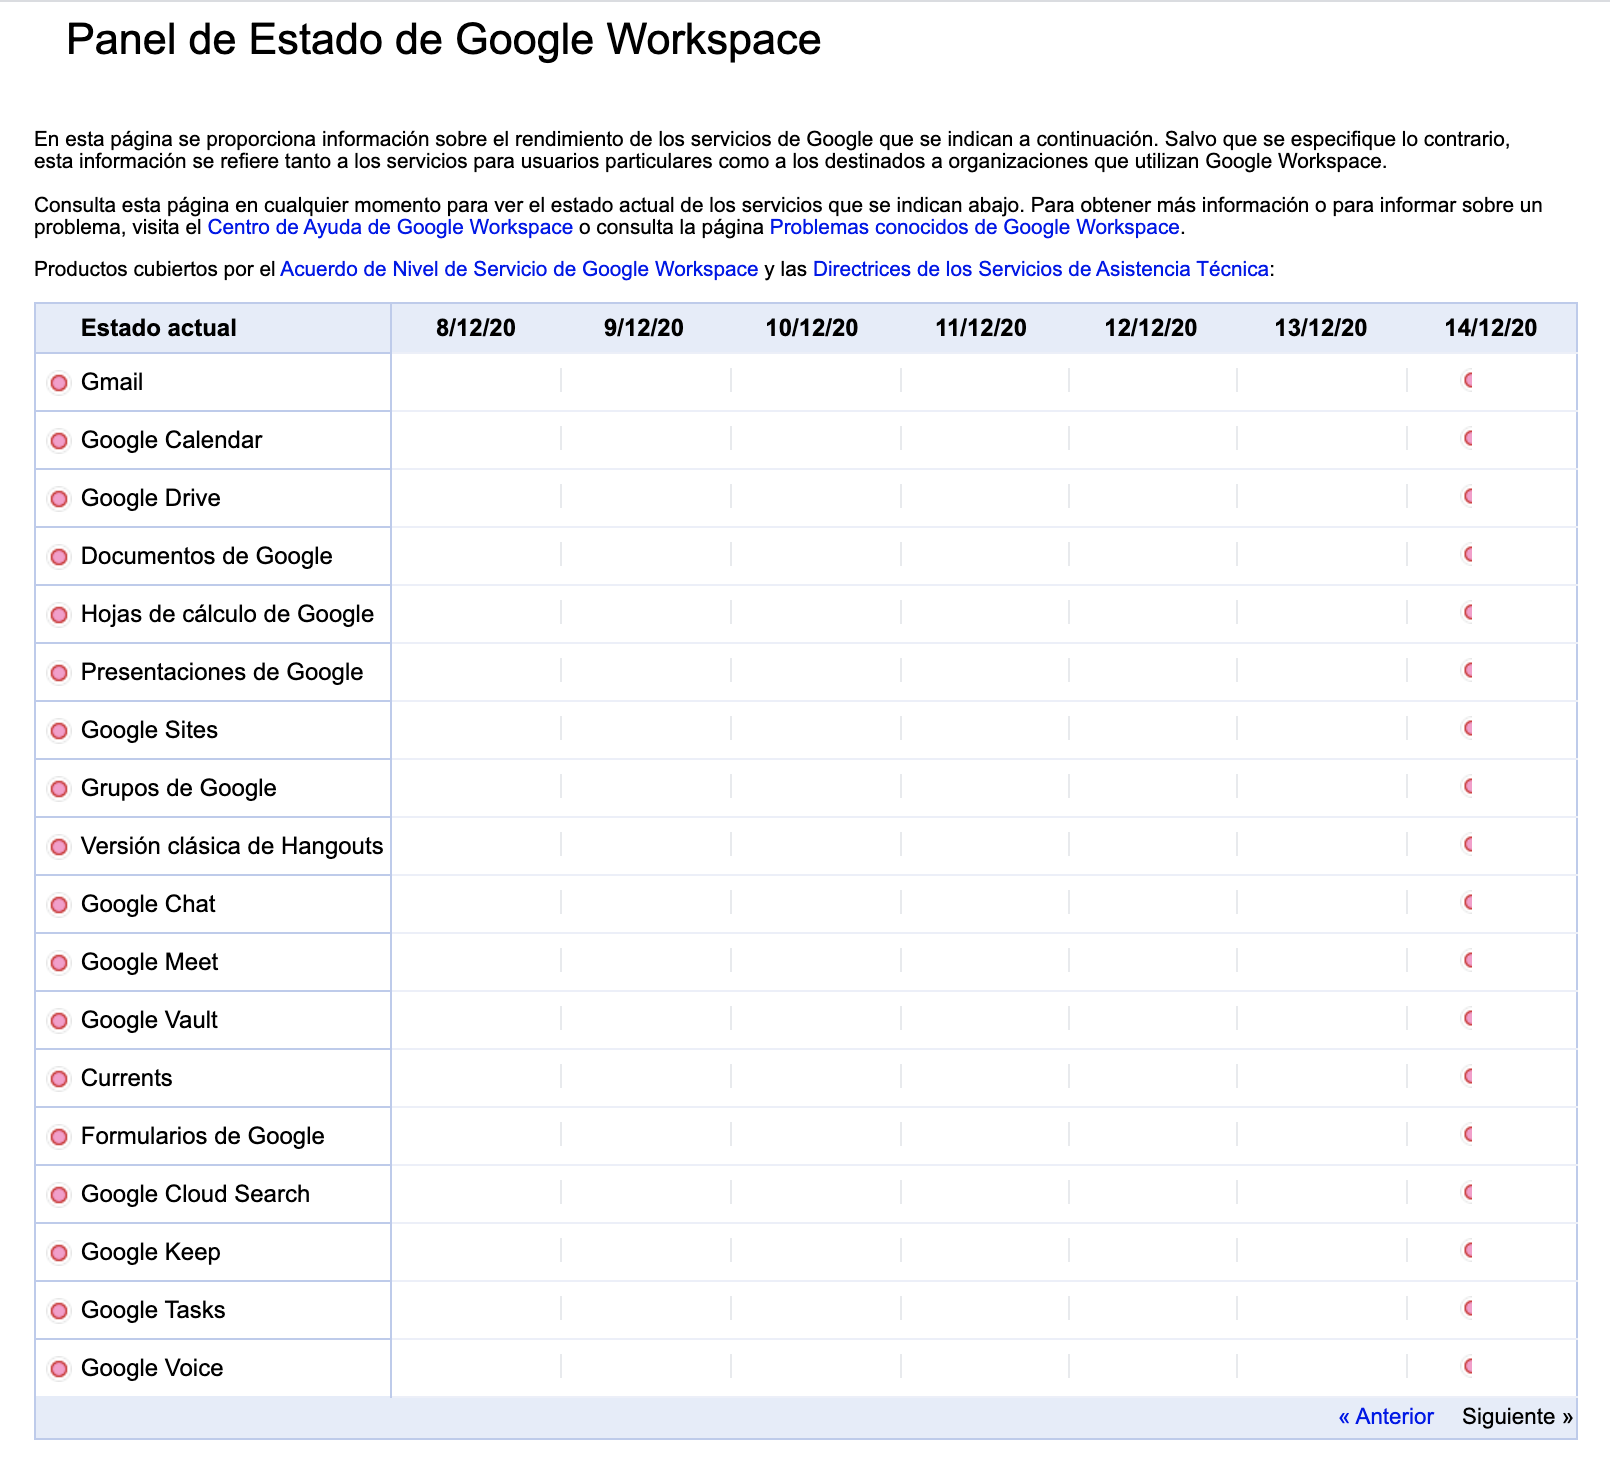Open Cloud Search incident marker in the 14/12/20 column

click(x=1468, y=1192)
